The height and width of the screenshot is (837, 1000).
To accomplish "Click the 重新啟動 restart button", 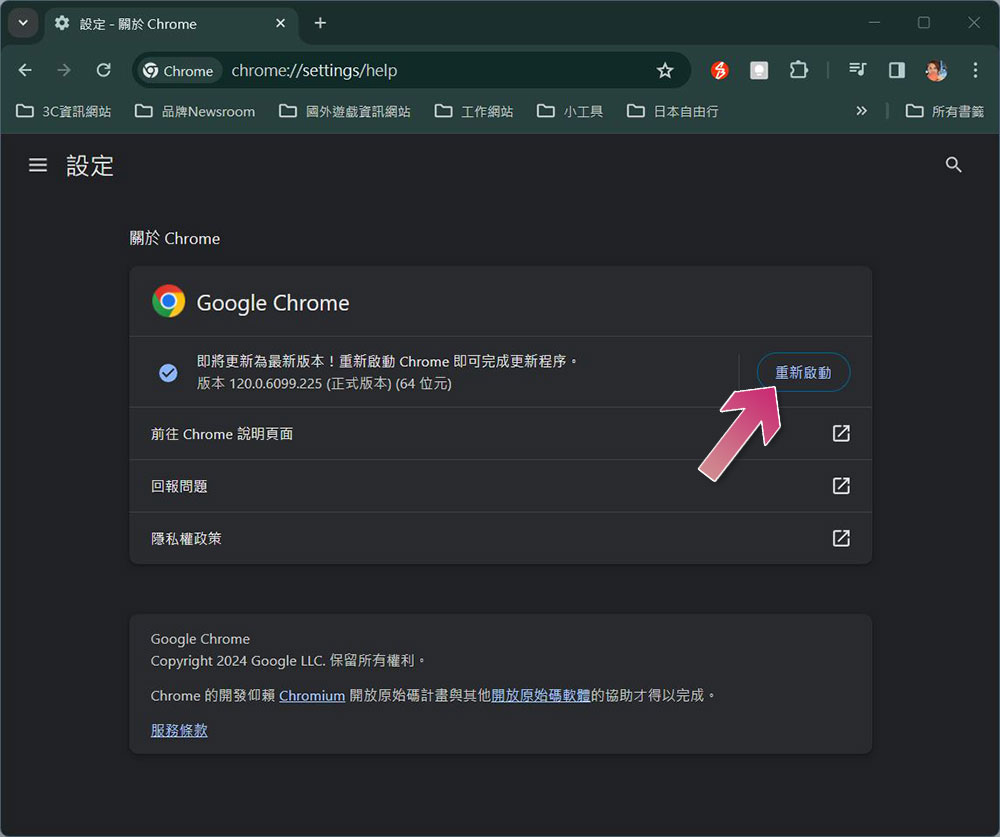I will tap(803, 371).
